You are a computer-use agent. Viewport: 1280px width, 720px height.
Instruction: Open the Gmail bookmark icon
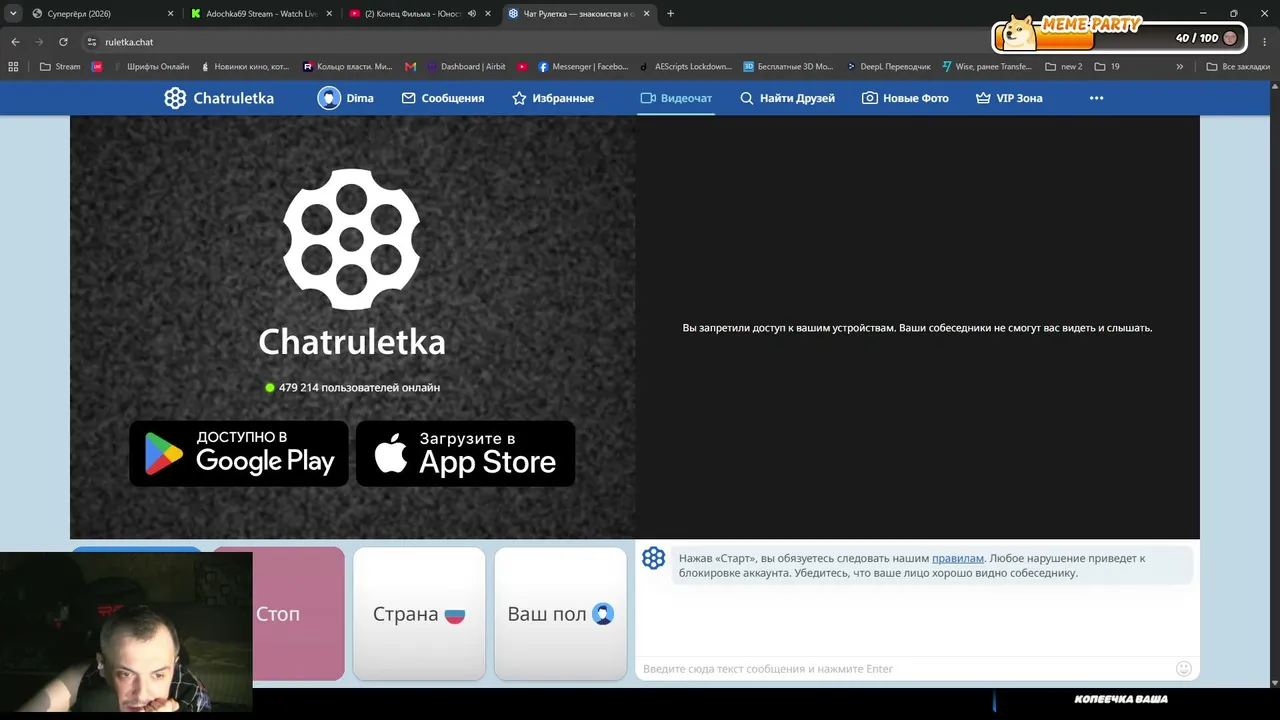(410, 67)
